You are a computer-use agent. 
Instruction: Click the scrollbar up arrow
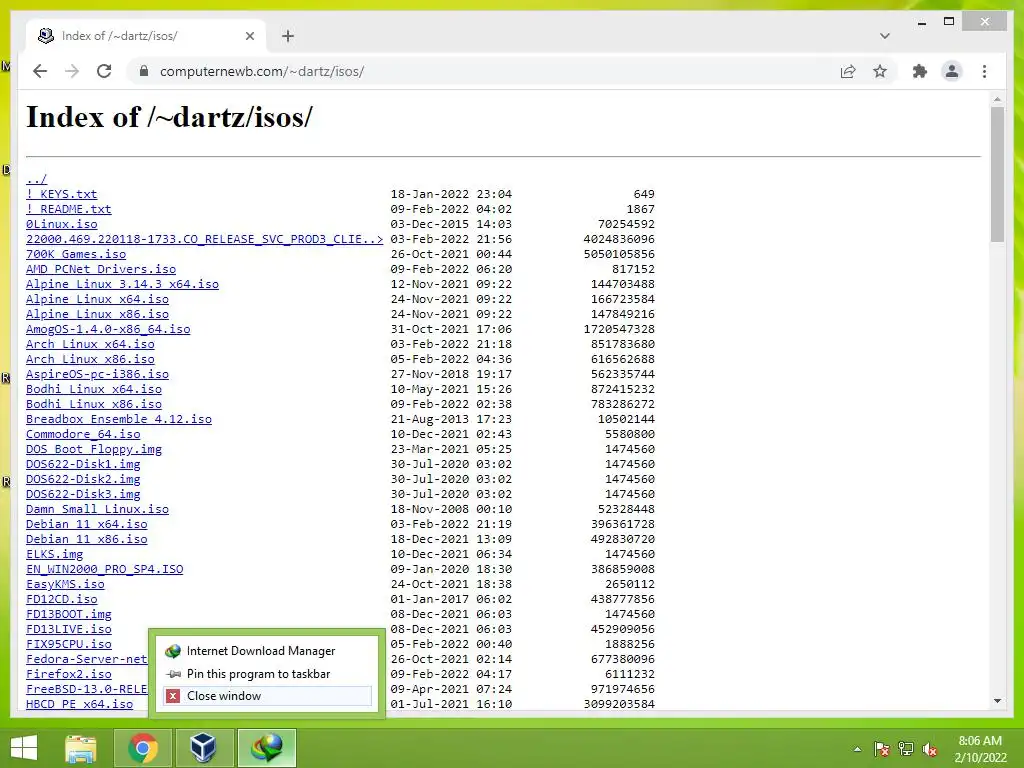[997, 99]
